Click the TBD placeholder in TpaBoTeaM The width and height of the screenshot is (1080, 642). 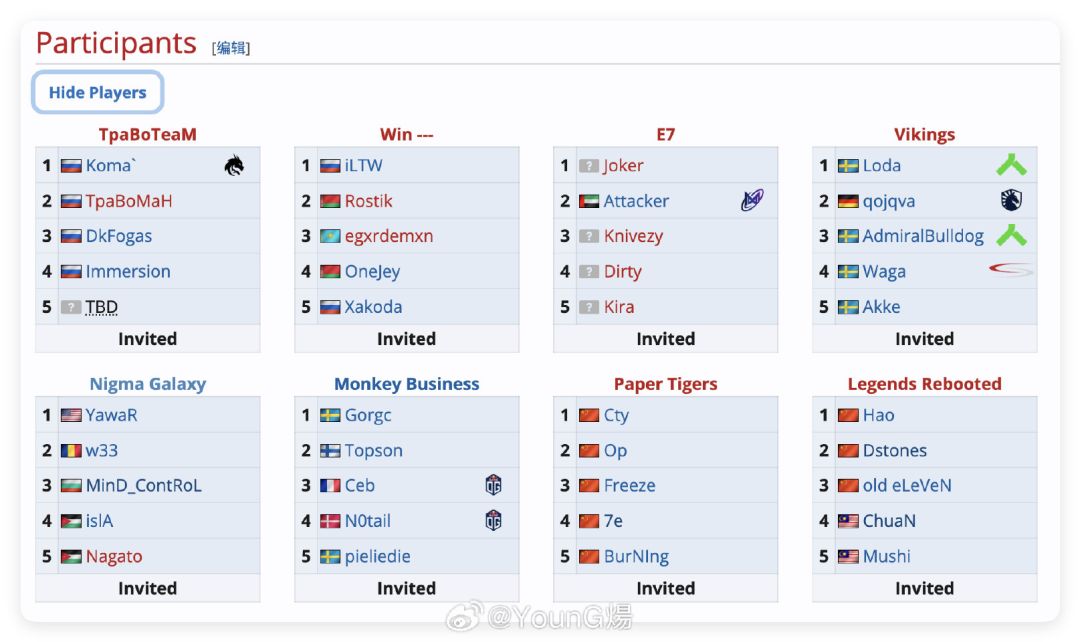(102, 307)
